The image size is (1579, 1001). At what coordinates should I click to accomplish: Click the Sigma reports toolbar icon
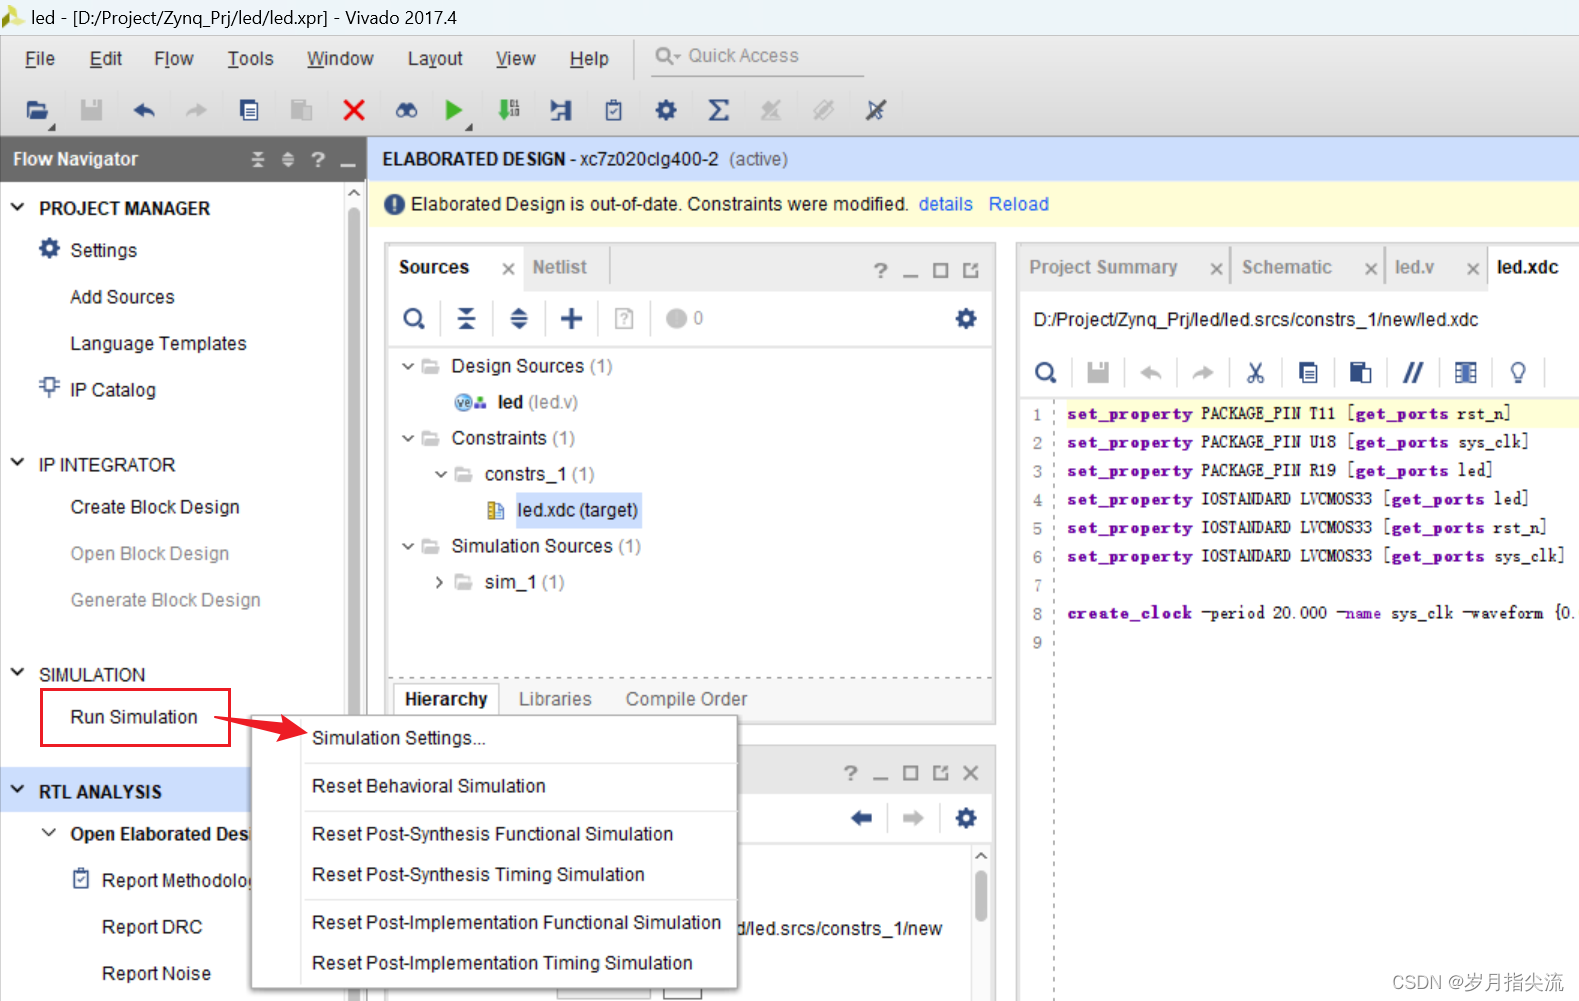tap(718, 110)
